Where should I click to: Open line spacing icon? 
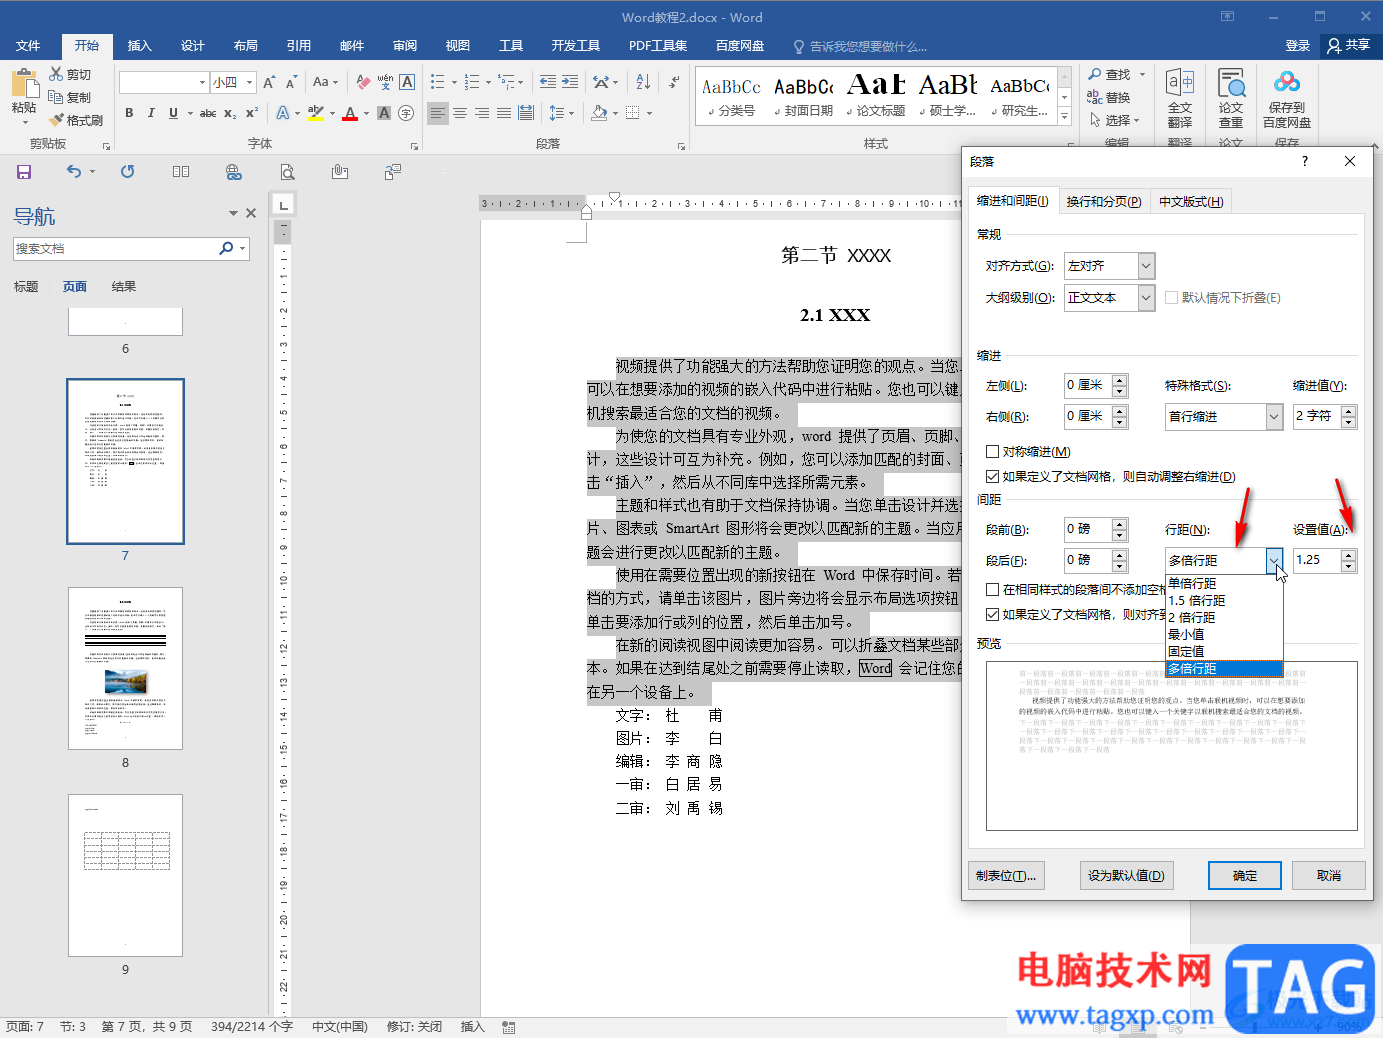point(557,113)
